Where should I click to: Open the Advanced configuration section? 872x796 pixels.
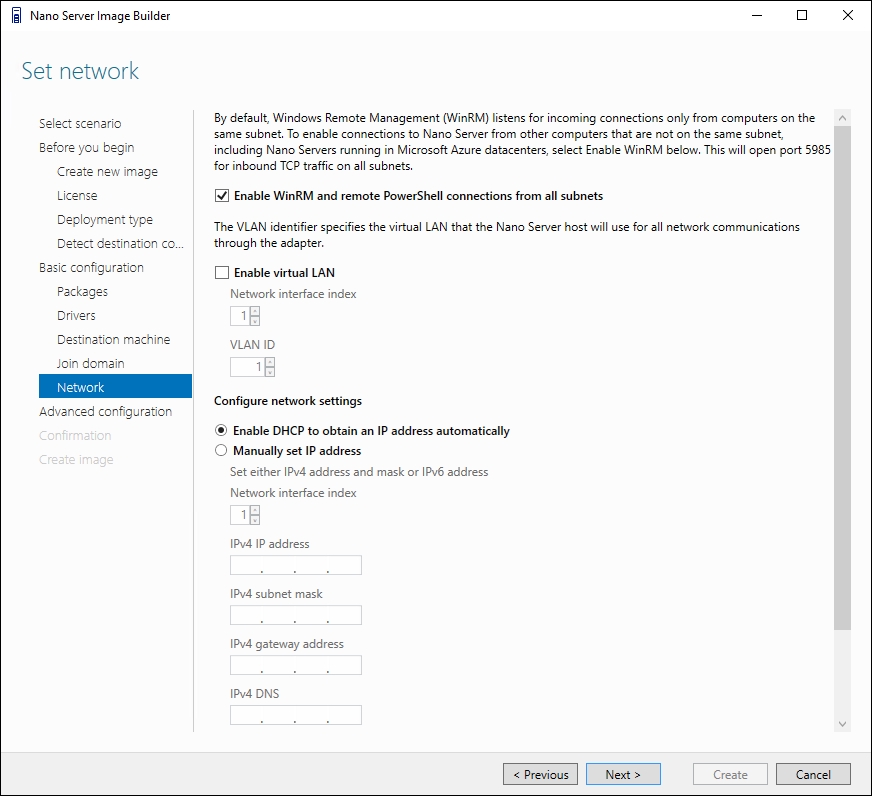click(x=106, y=412)
